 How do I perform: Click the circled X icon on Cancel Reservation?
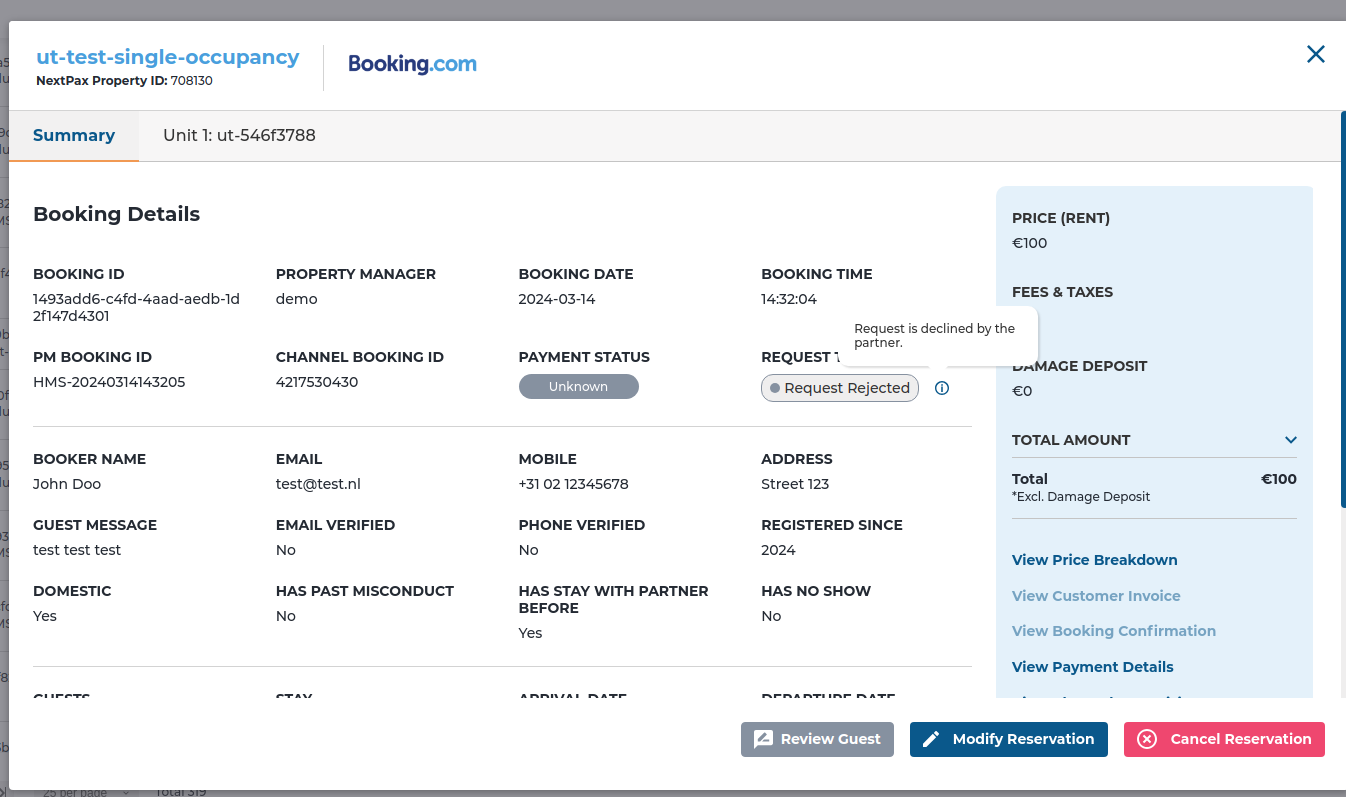click(x=1147, y=739)
